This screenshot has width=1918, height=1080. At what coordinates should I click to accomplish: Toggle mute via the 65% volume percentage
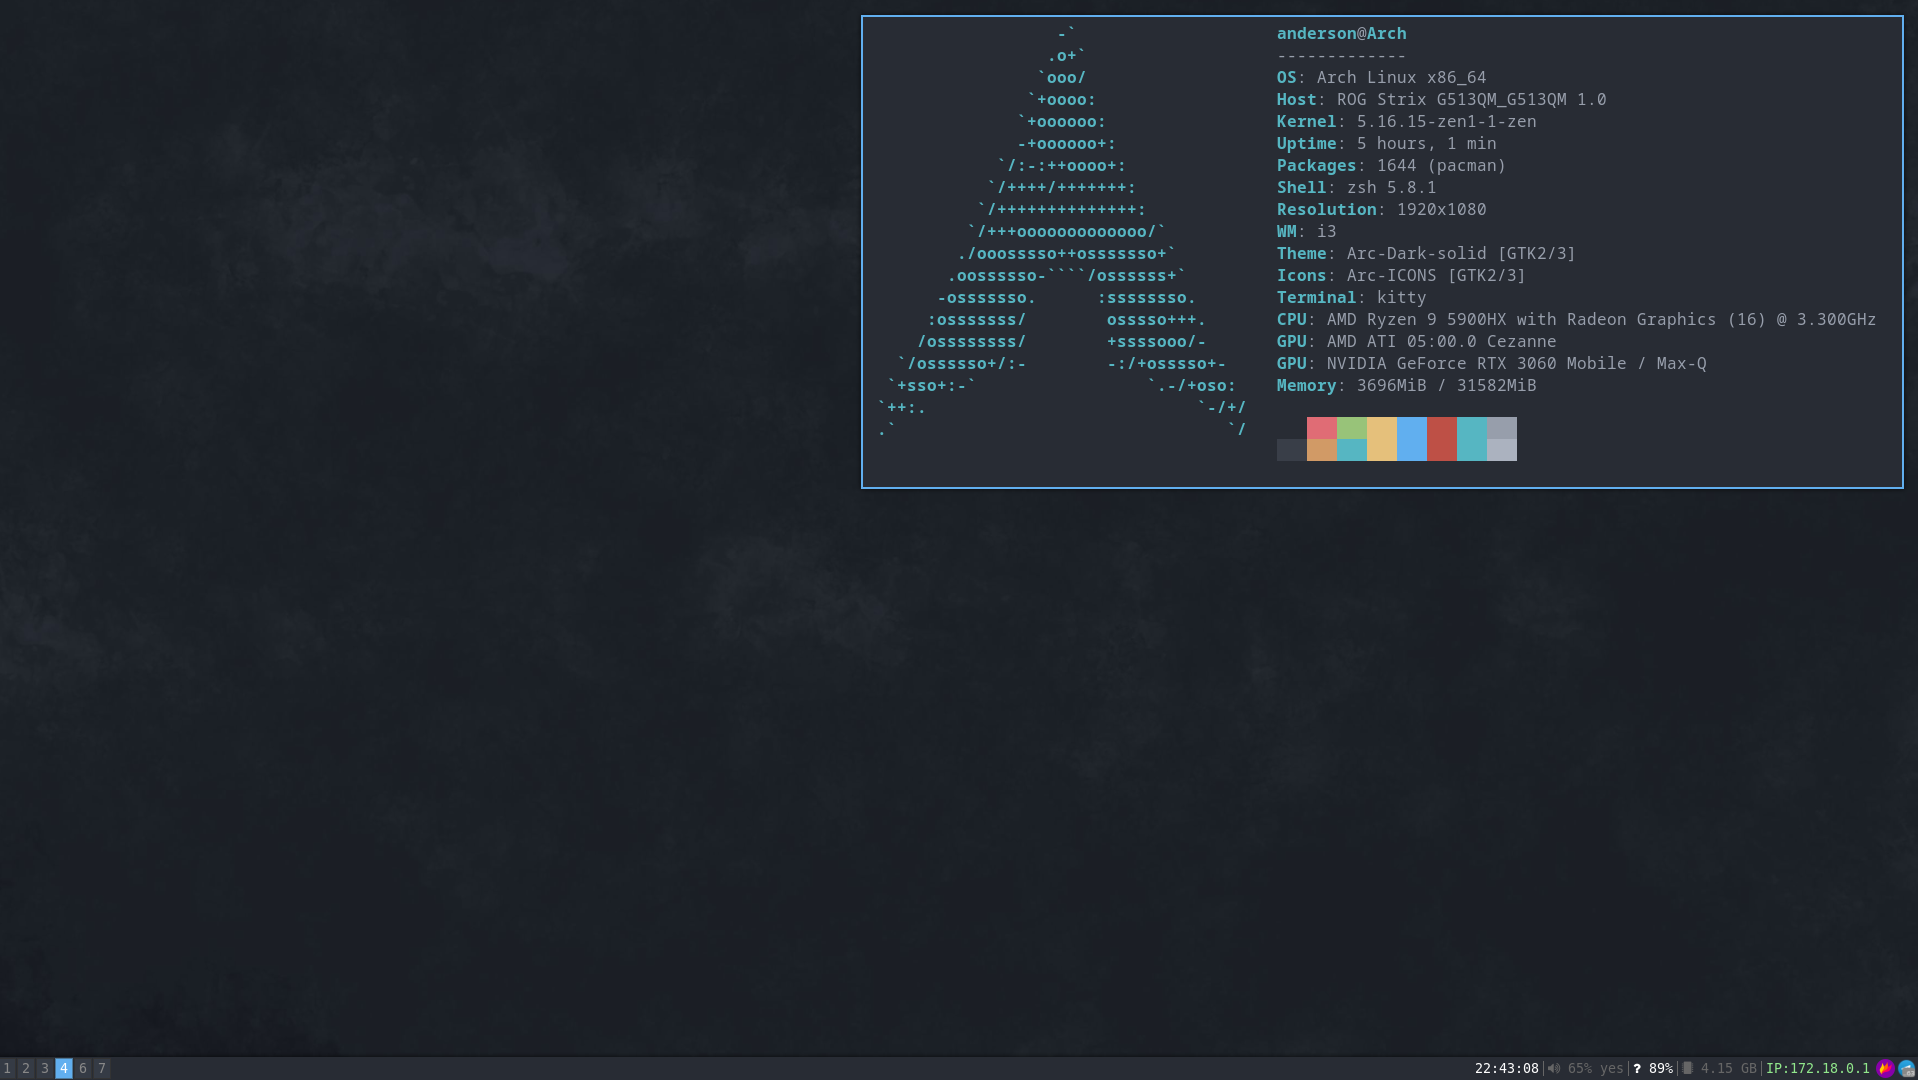[x=1581, y=1068]
